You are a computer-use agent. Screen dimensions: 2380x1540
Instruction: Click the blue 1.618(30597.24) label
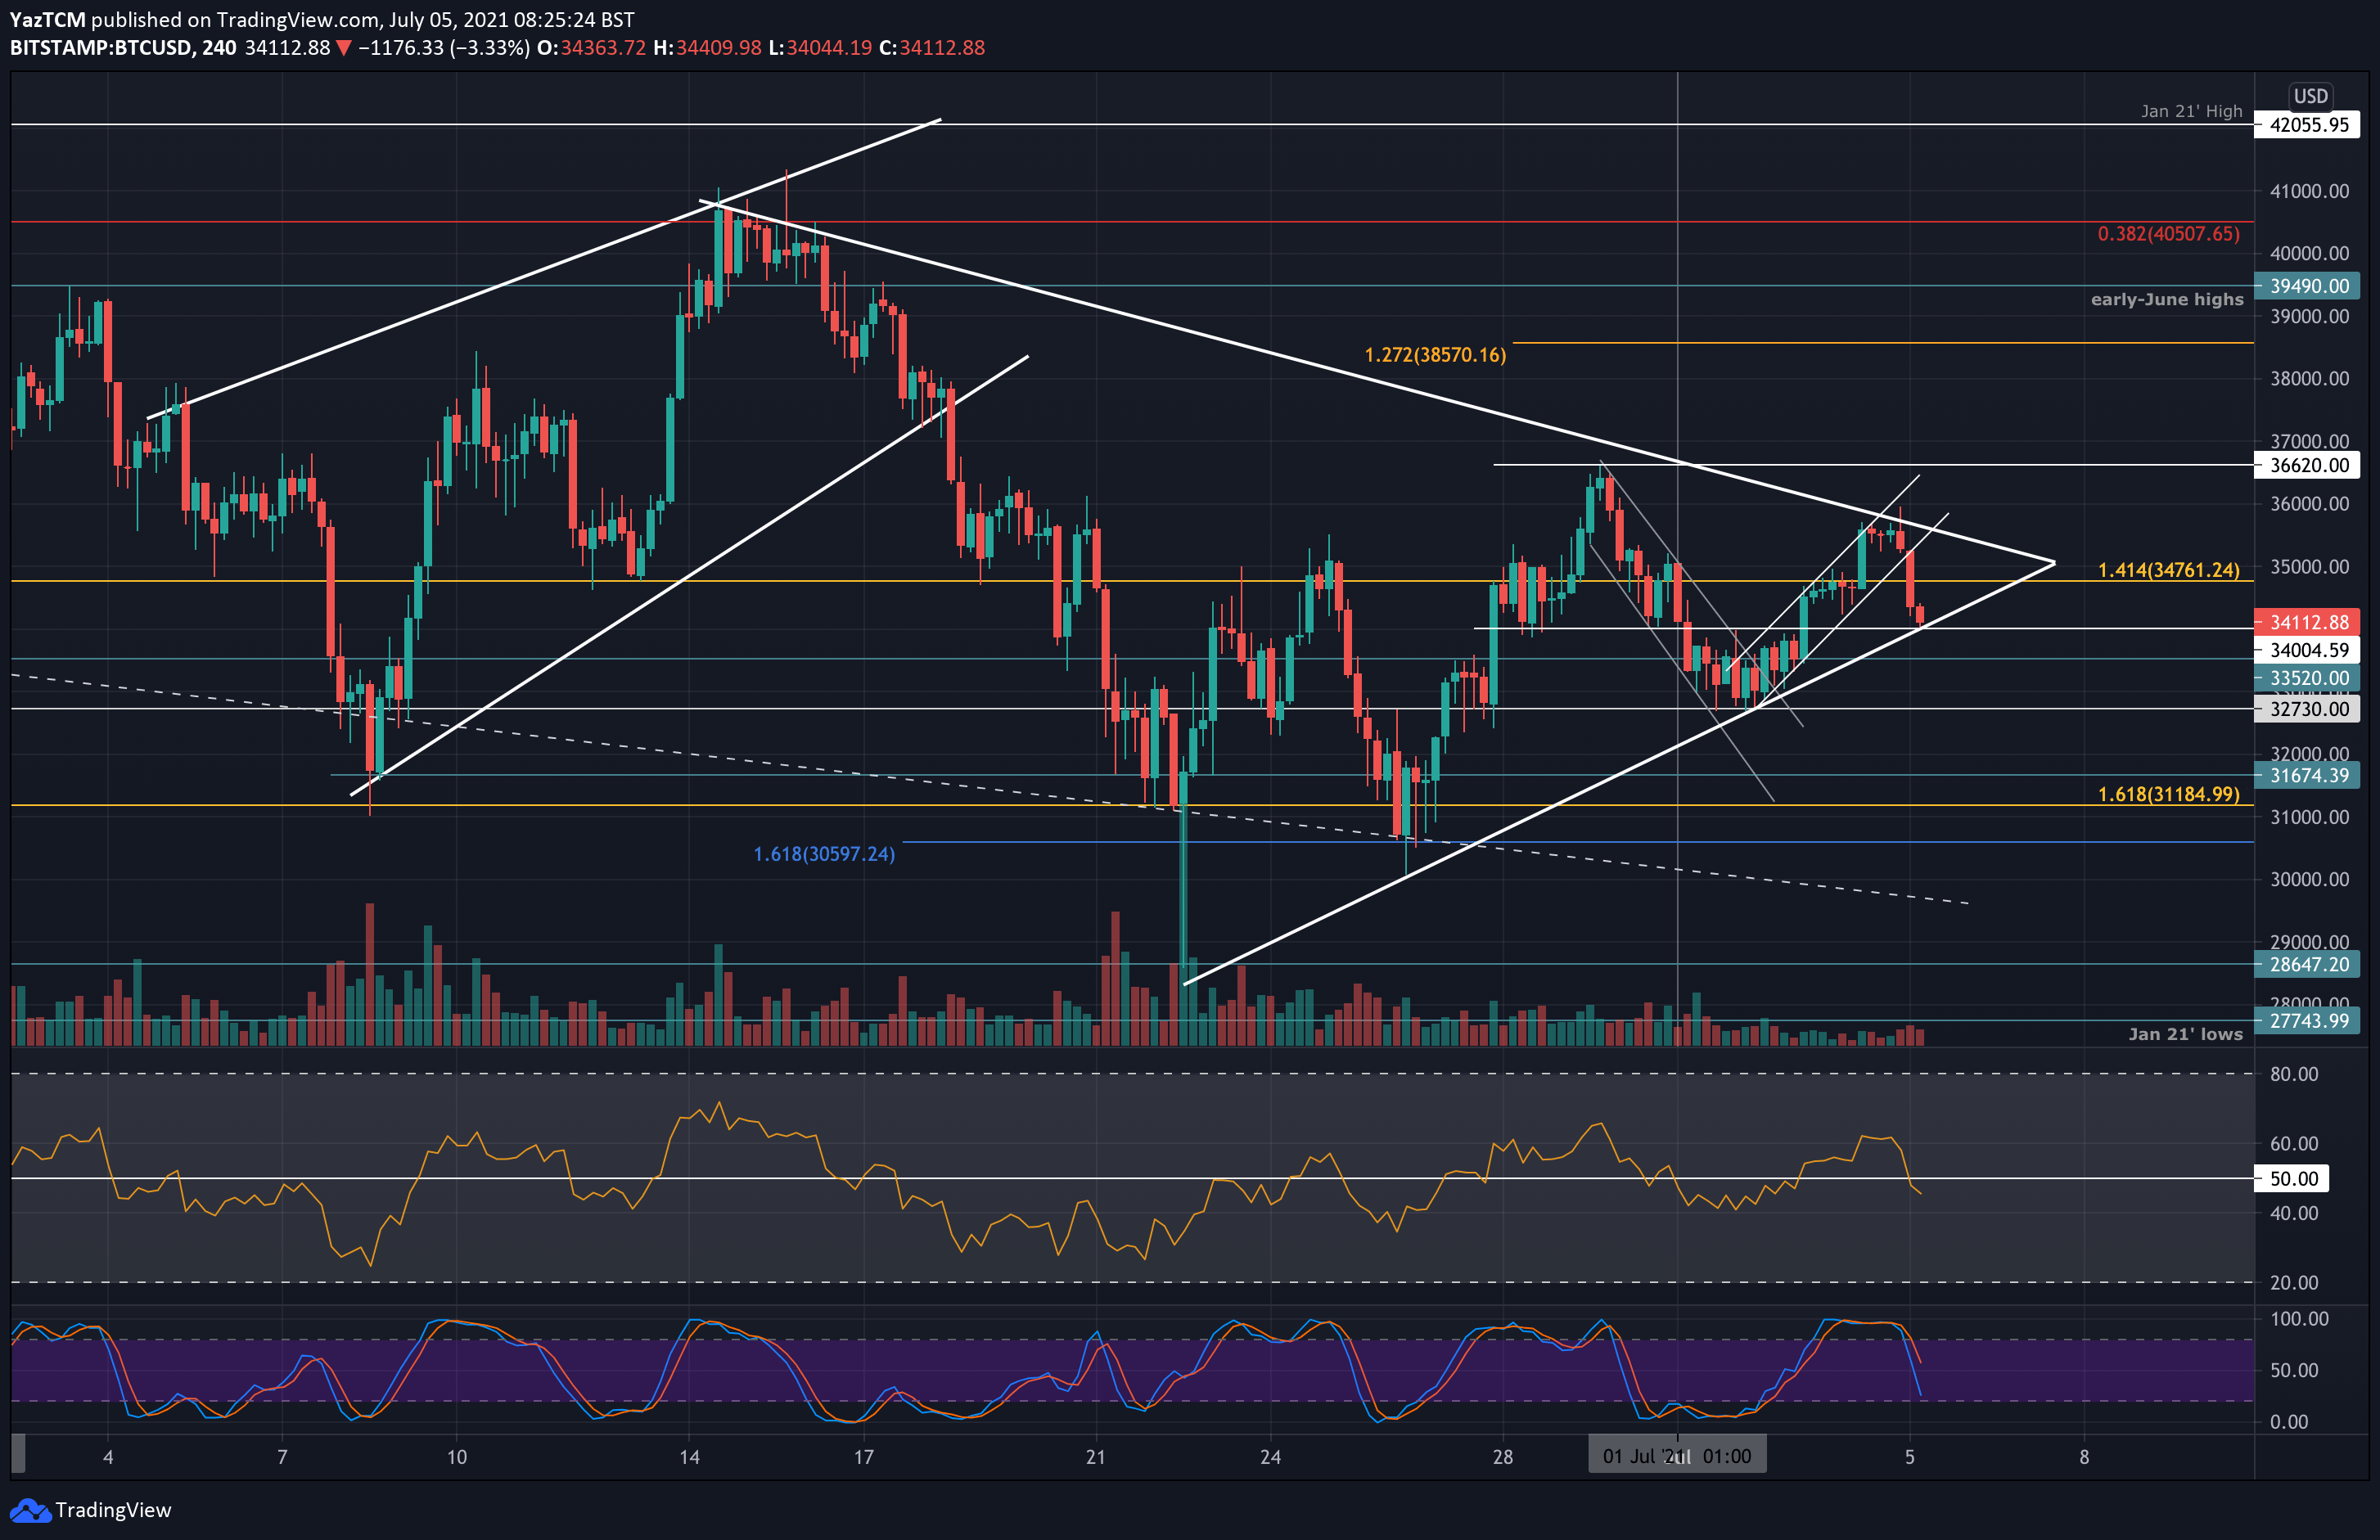tap(824, 854)
